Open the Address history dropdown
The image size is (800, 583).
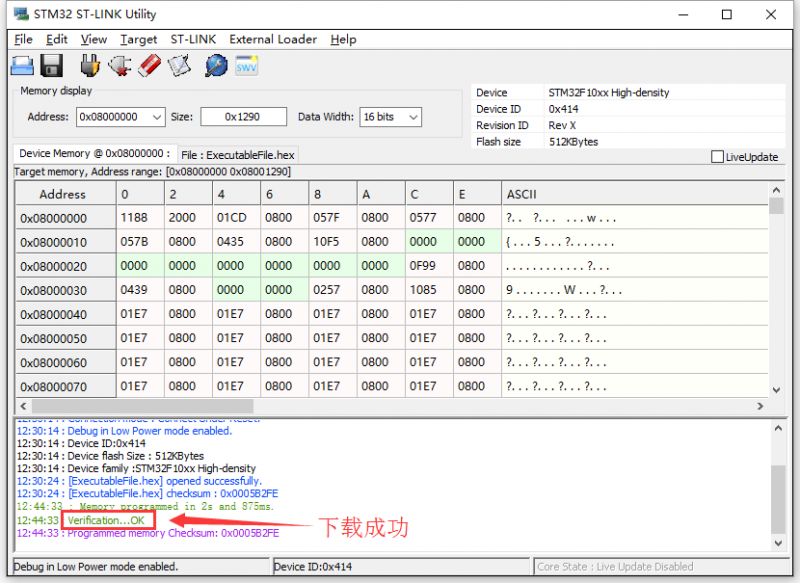[x=156, y=117]
